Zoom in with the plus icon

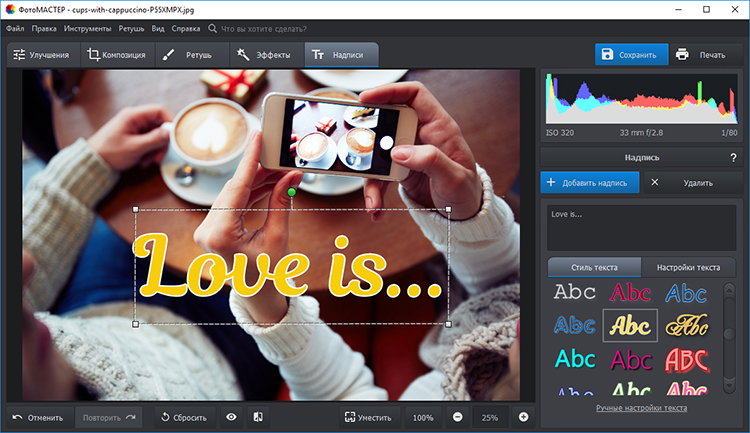pos(523,417)
